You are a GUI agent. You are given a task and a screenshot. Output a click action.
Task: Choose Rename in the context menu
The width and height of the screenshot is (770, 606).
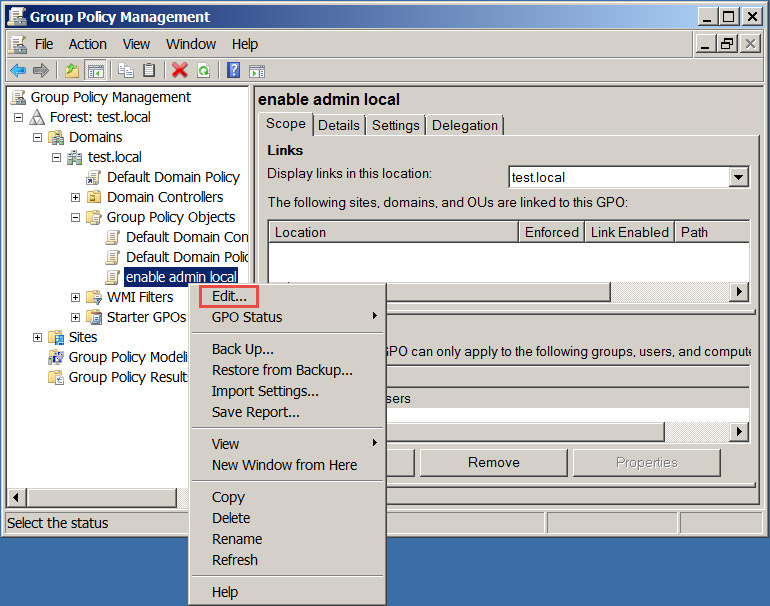point(287,539)
